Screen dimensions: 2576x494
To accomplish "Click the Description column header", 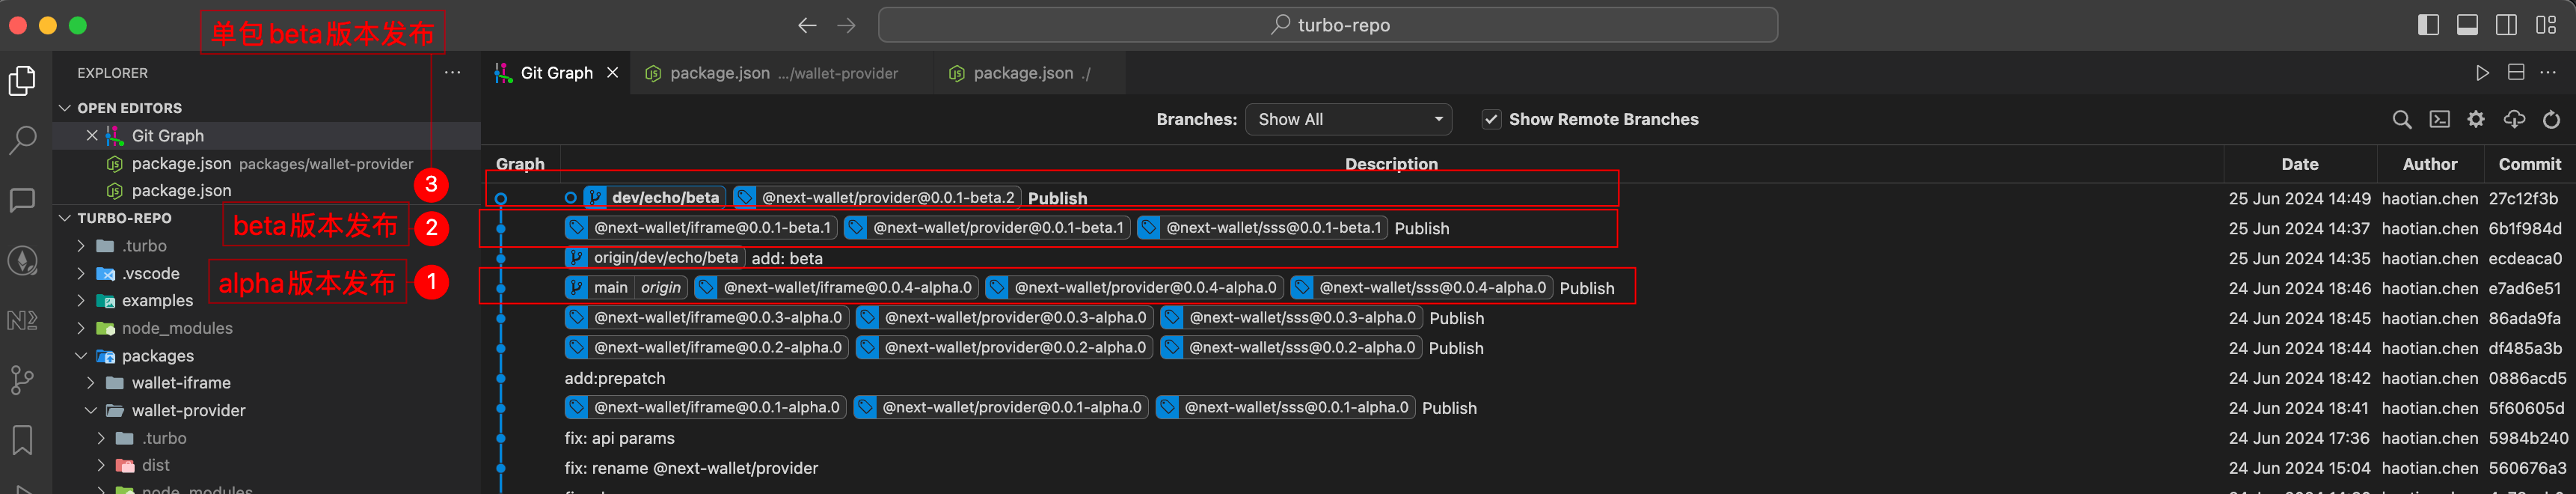I will (x=1391, y=164).
